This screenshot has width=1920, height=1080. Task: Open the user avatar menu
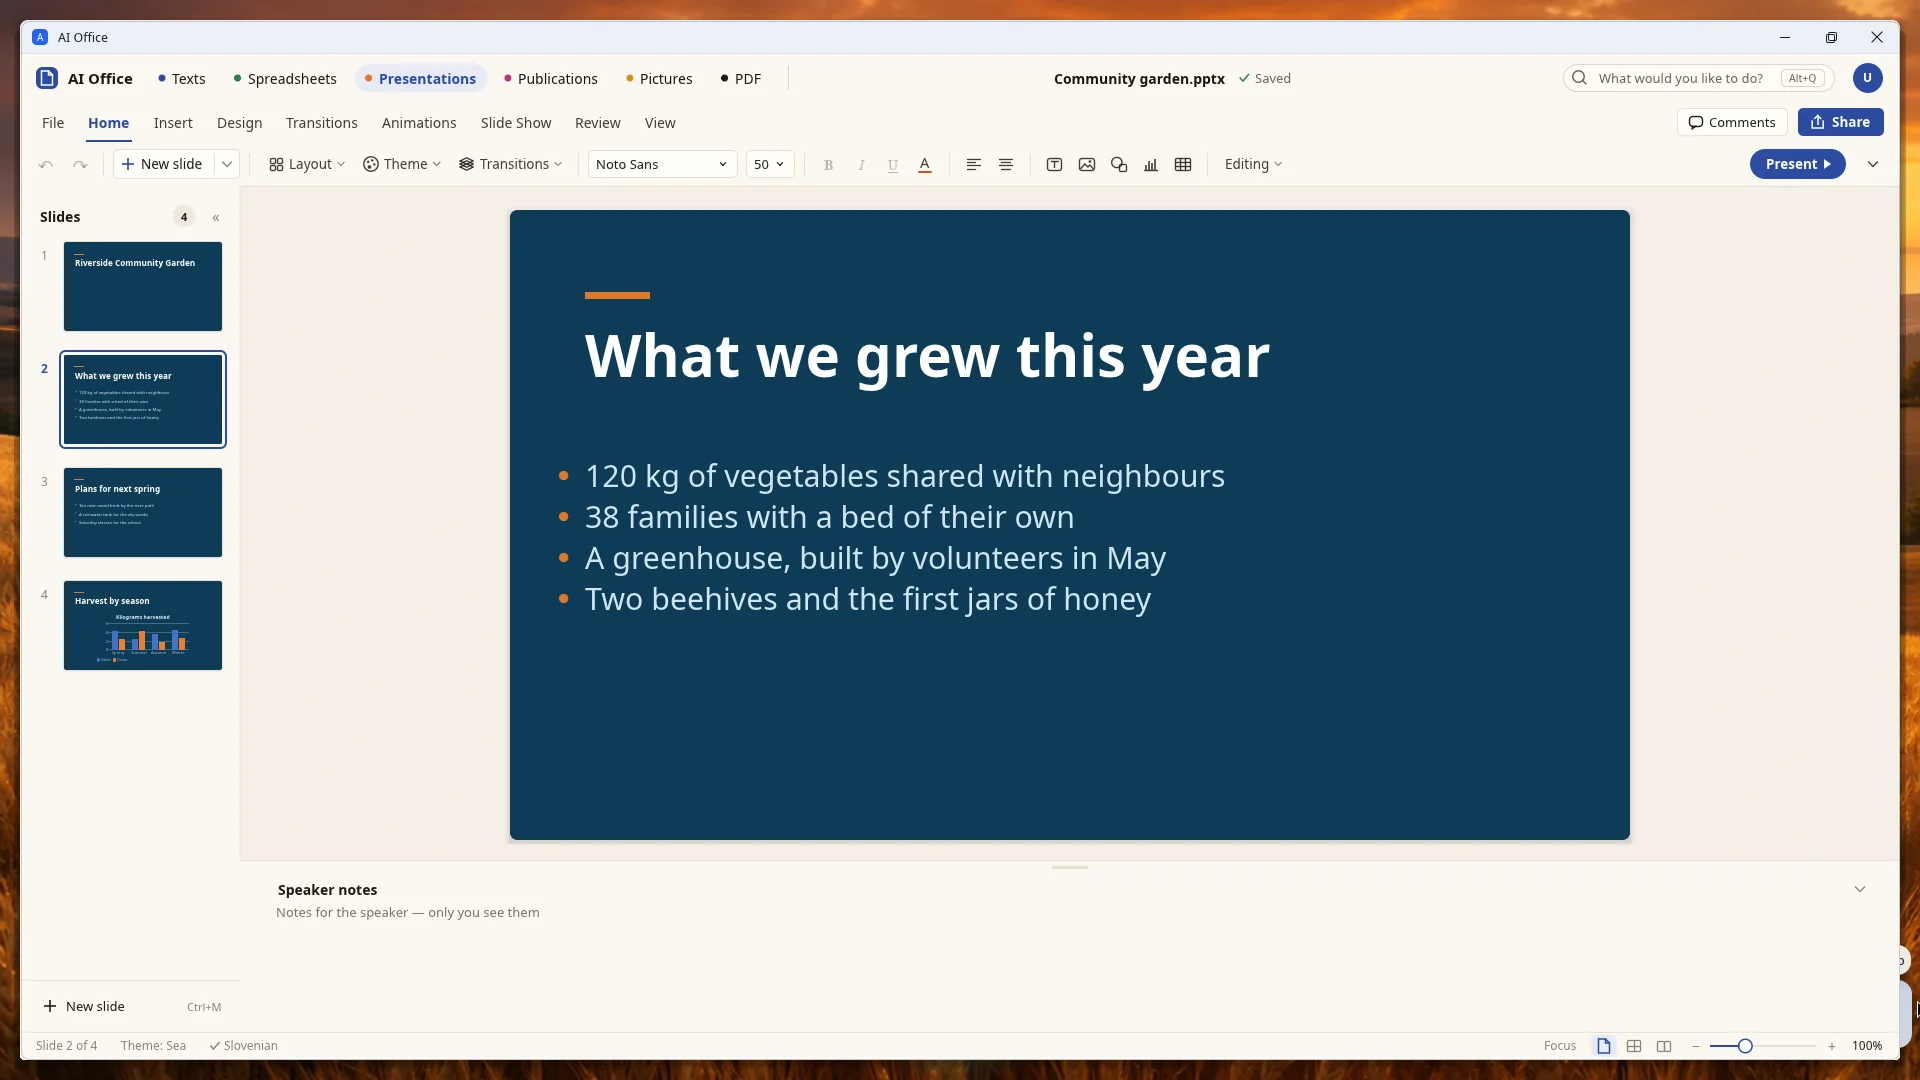click(1867, 78)
